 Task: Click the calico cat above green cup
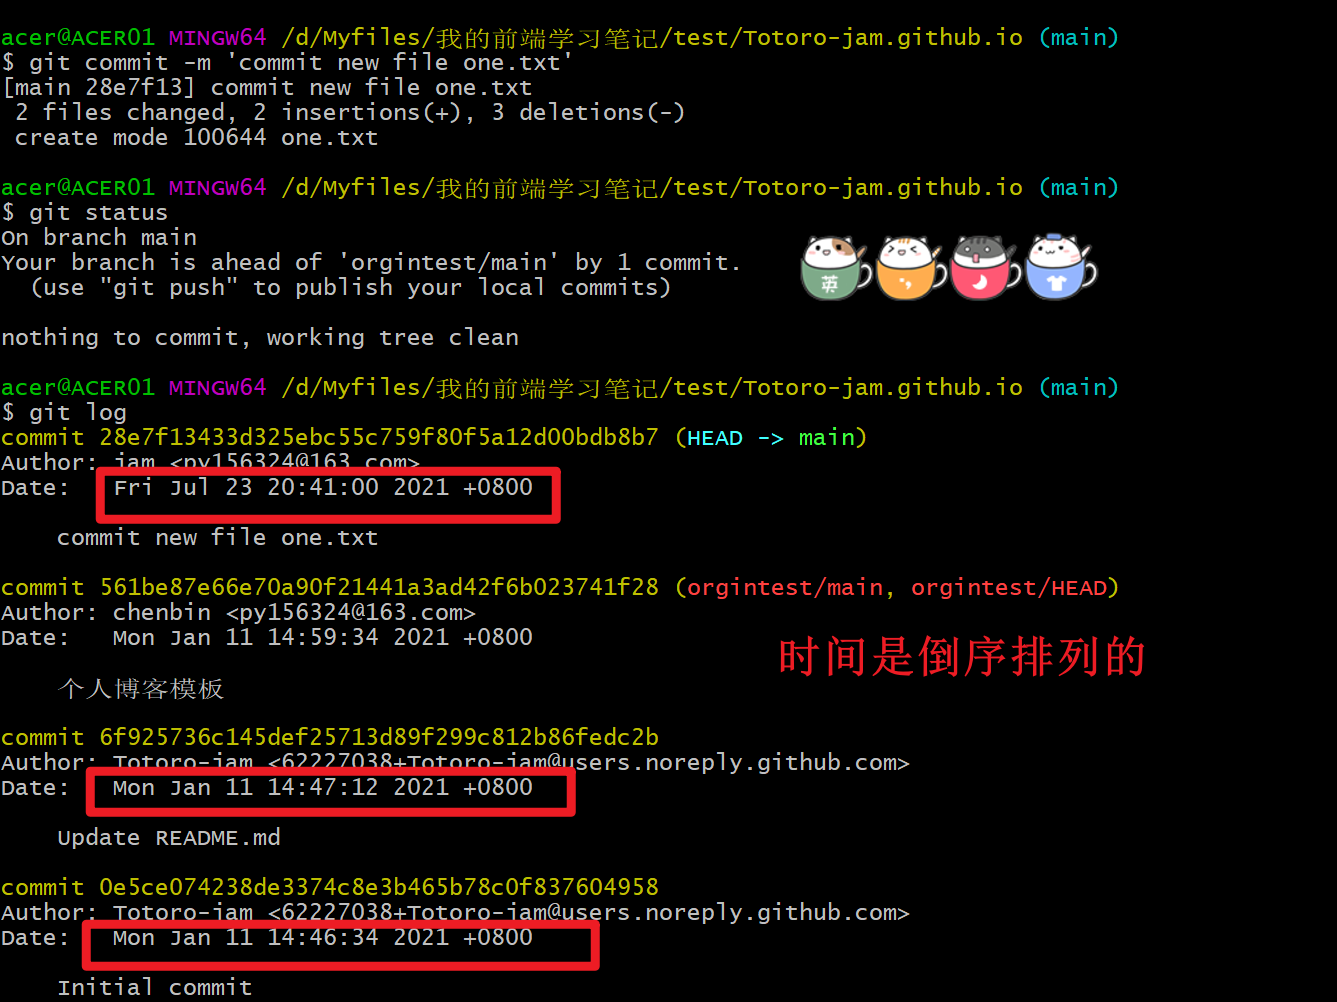pyautogui.click(x=832, y=250)
